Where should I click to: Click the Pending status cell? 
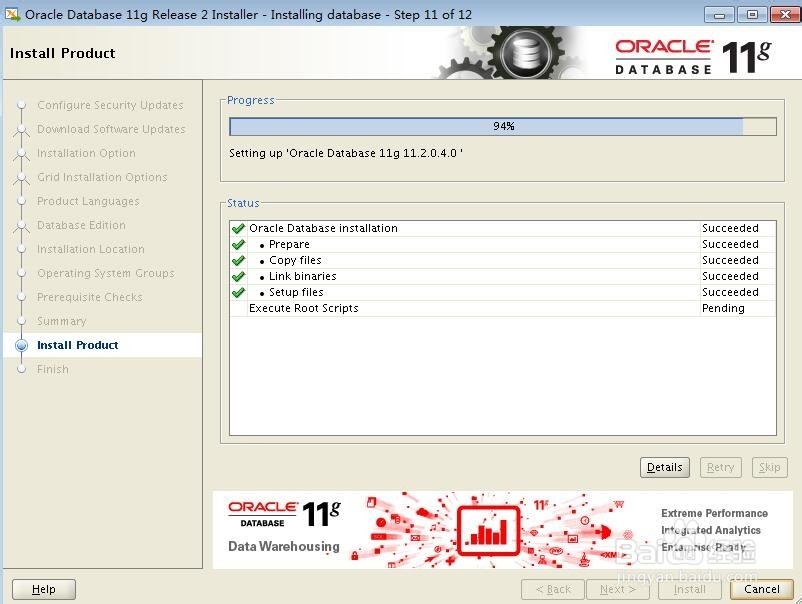point(738,308)
